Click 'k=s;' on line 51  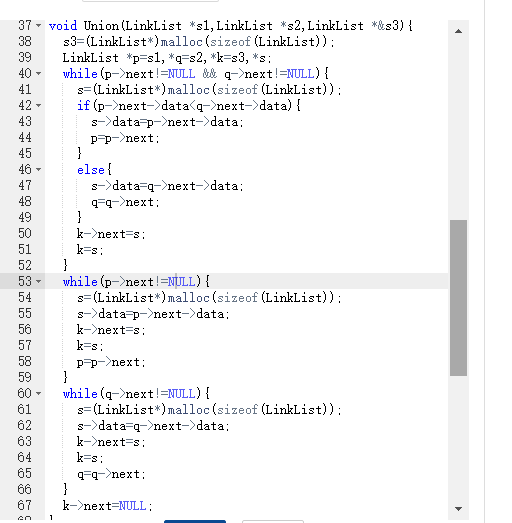90,250
